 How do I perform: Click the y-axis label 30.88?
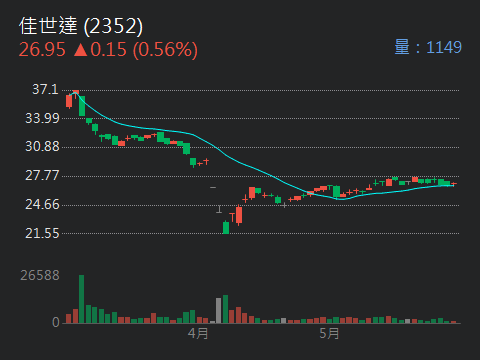[x=42, y=147]
